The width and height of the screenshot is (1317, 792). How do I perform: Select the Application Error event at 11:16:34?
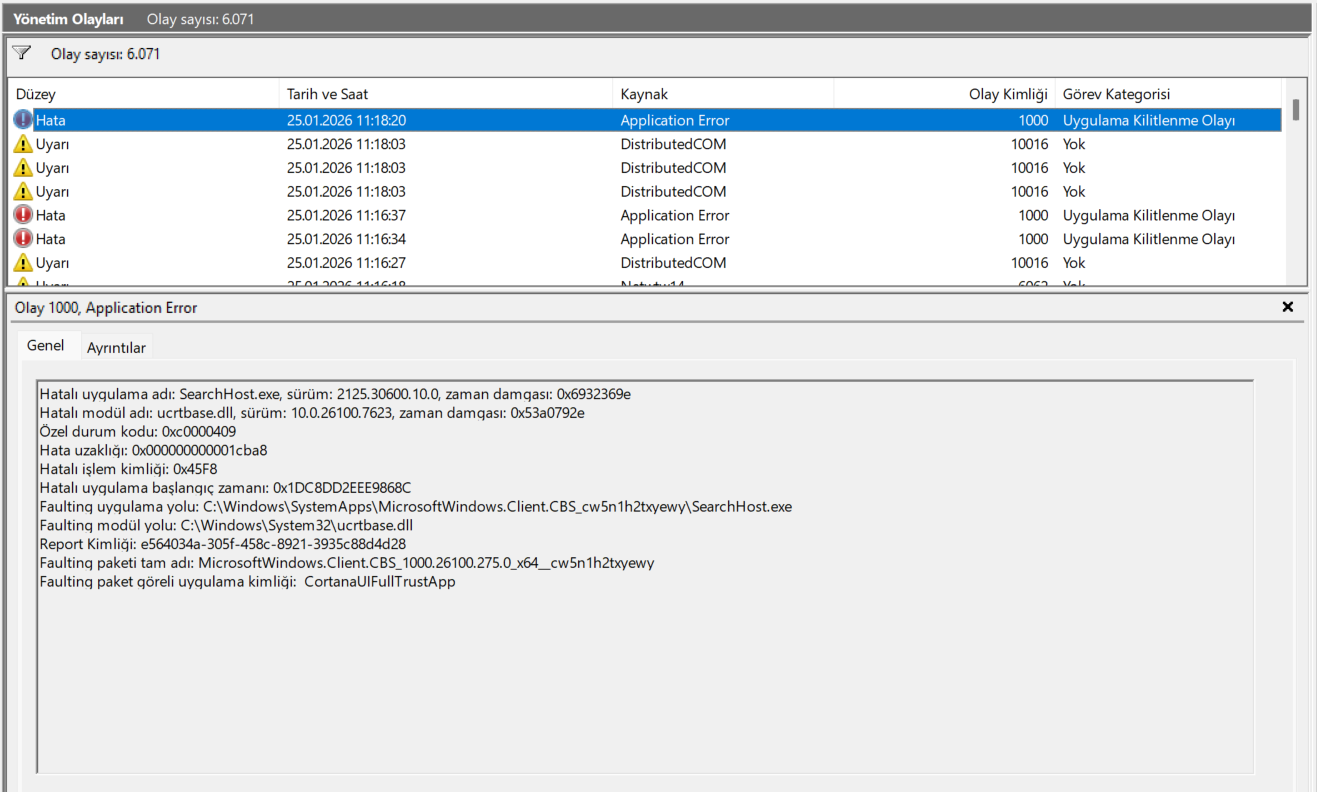pos(645,239)
